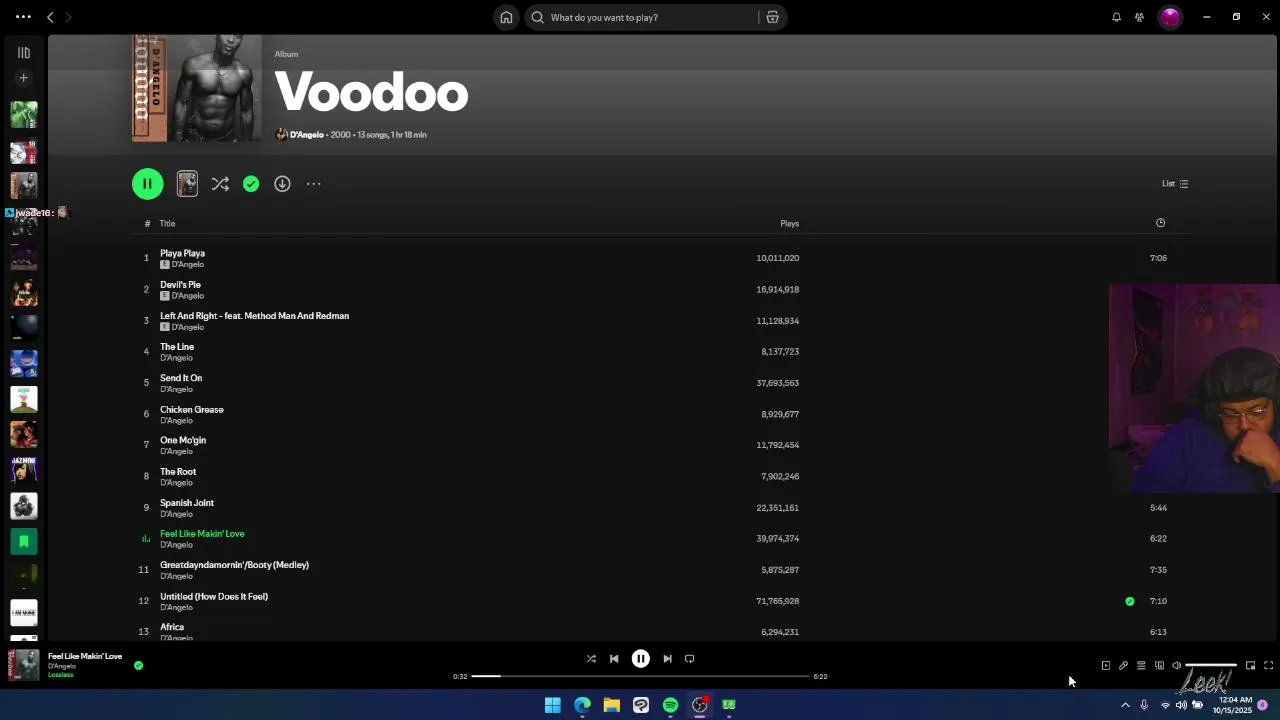Open the green Your Episodes bookmark tile
Viewport: 1280px width, 720px height.
(24, 541)
